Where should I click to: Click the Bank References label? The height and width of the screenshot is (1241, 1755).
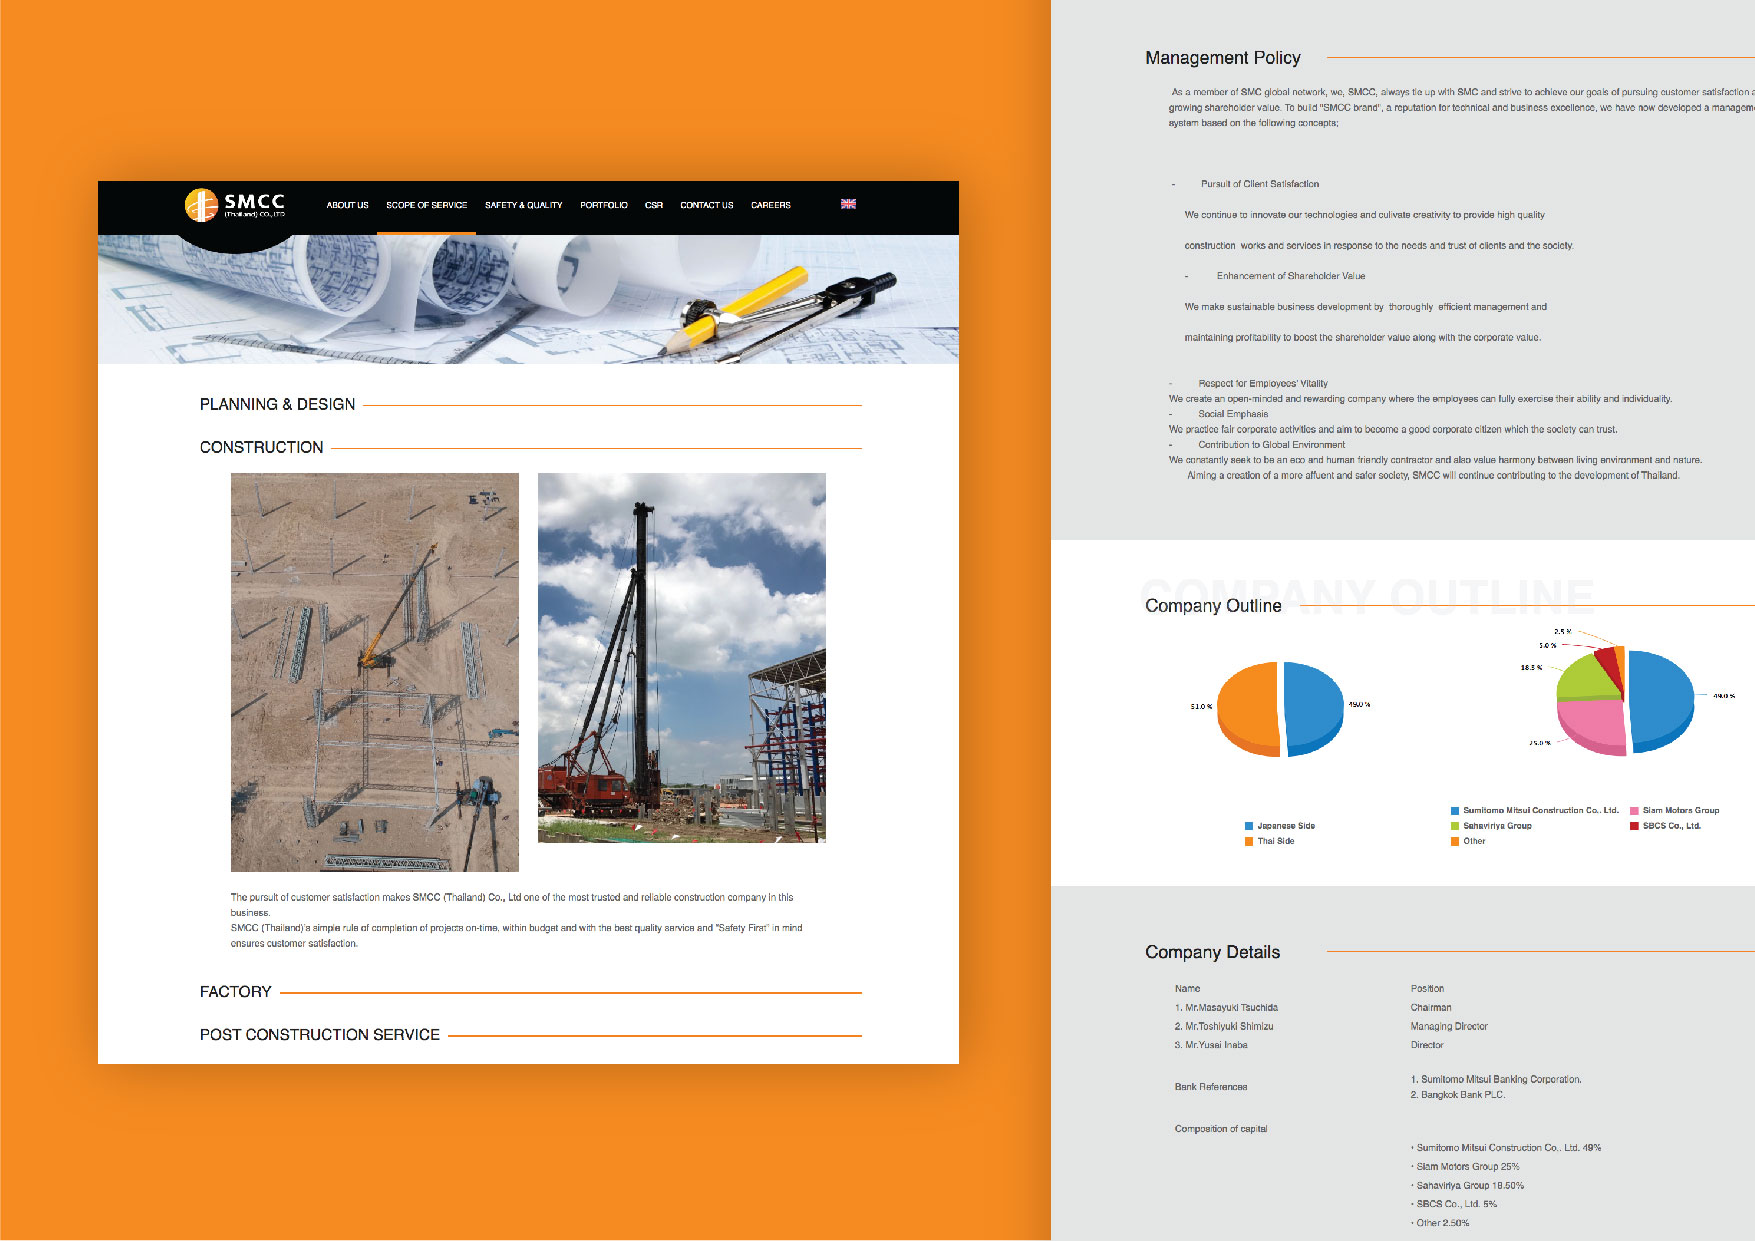point(1211,1087)
